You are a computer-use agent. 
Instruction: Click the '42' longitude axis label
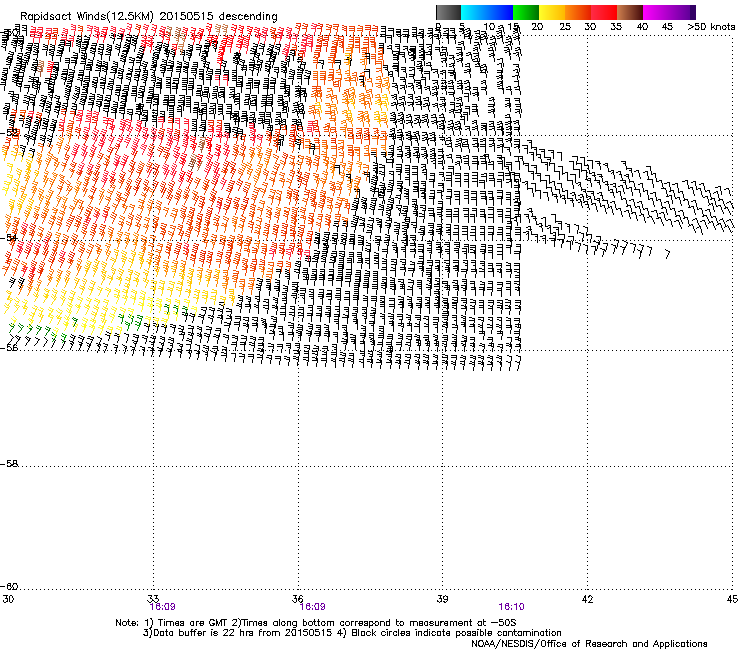click(588, 599)
